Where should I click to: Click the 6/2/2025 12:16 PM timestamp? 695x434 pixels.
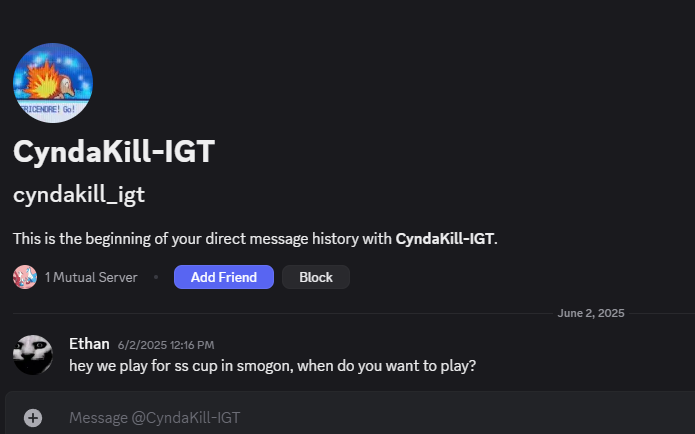(x=166, y=345)
